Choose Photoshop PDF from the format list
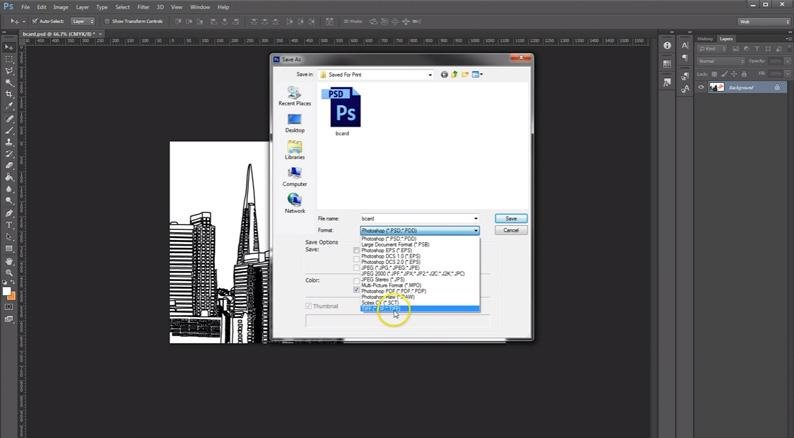 [x=395, y=291]
